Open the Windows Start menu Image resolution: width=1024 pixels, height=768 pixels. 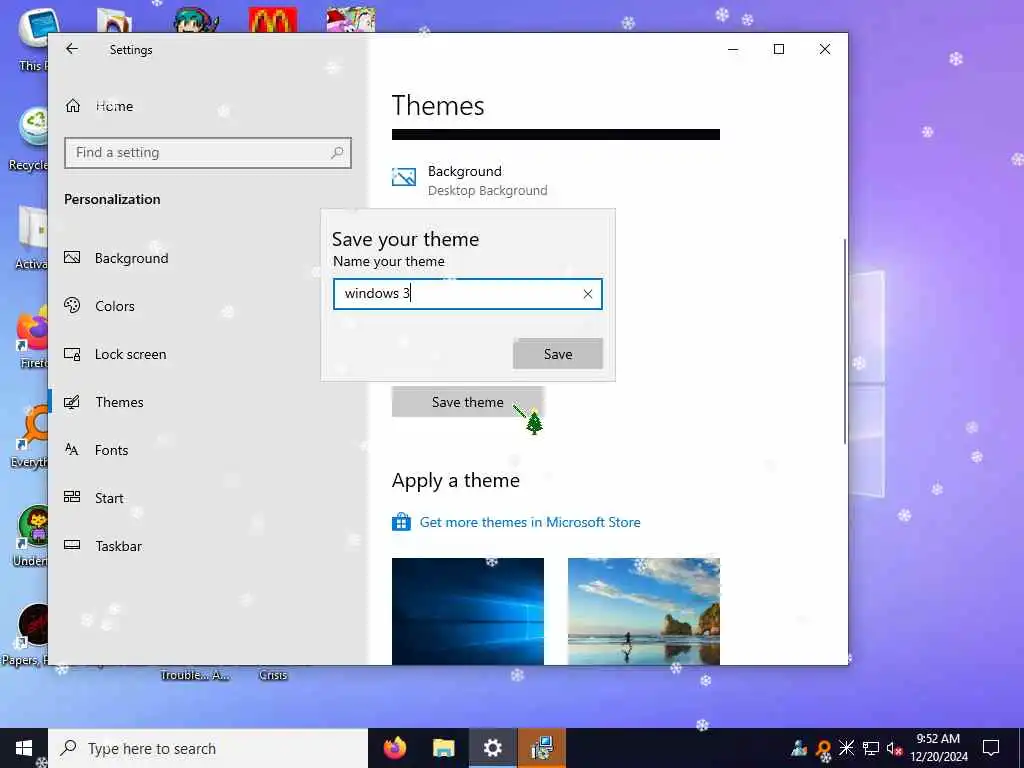click(24, 748)
